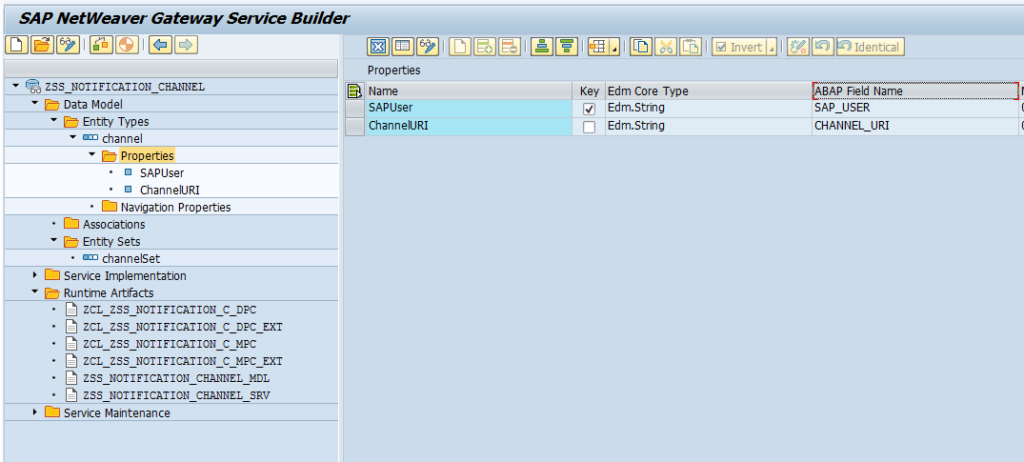Click the append row icon
Screen dimensions: 1024x462
[x=485, y=46]
